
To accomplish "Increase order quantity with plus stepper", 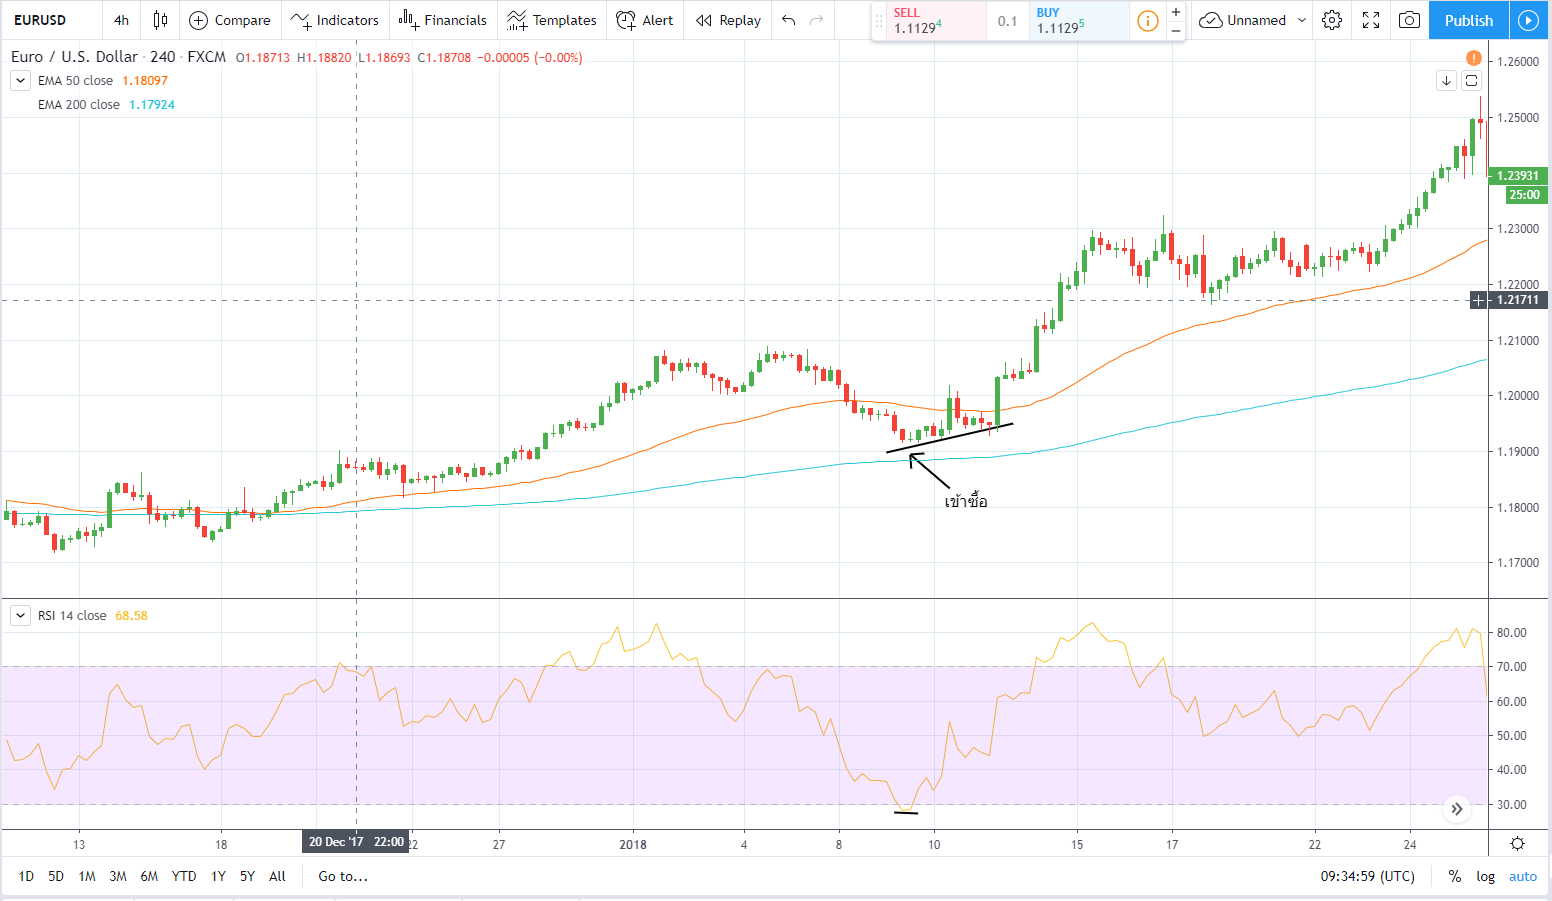I will pos(1176,12).
